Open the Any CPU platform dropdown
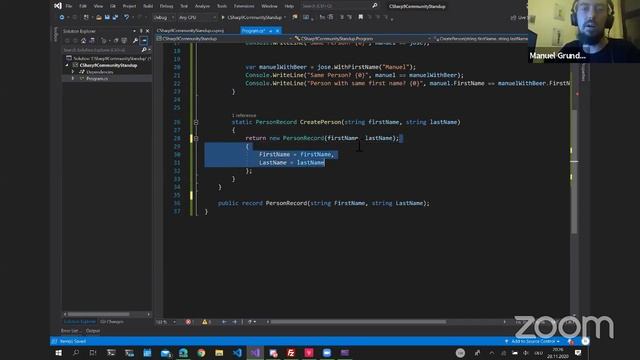The height and width of the screenshot is (360, 640). (197, 18)
